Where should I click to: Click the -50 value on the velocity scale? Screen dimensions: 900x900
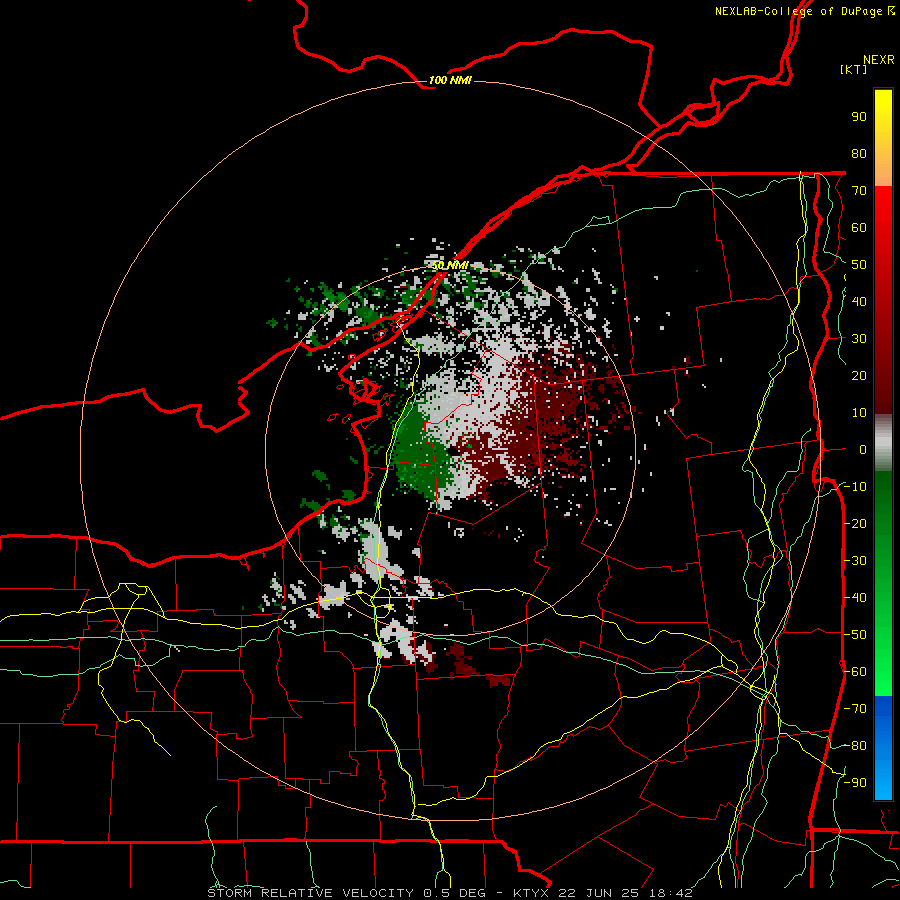tap(855, 635)
